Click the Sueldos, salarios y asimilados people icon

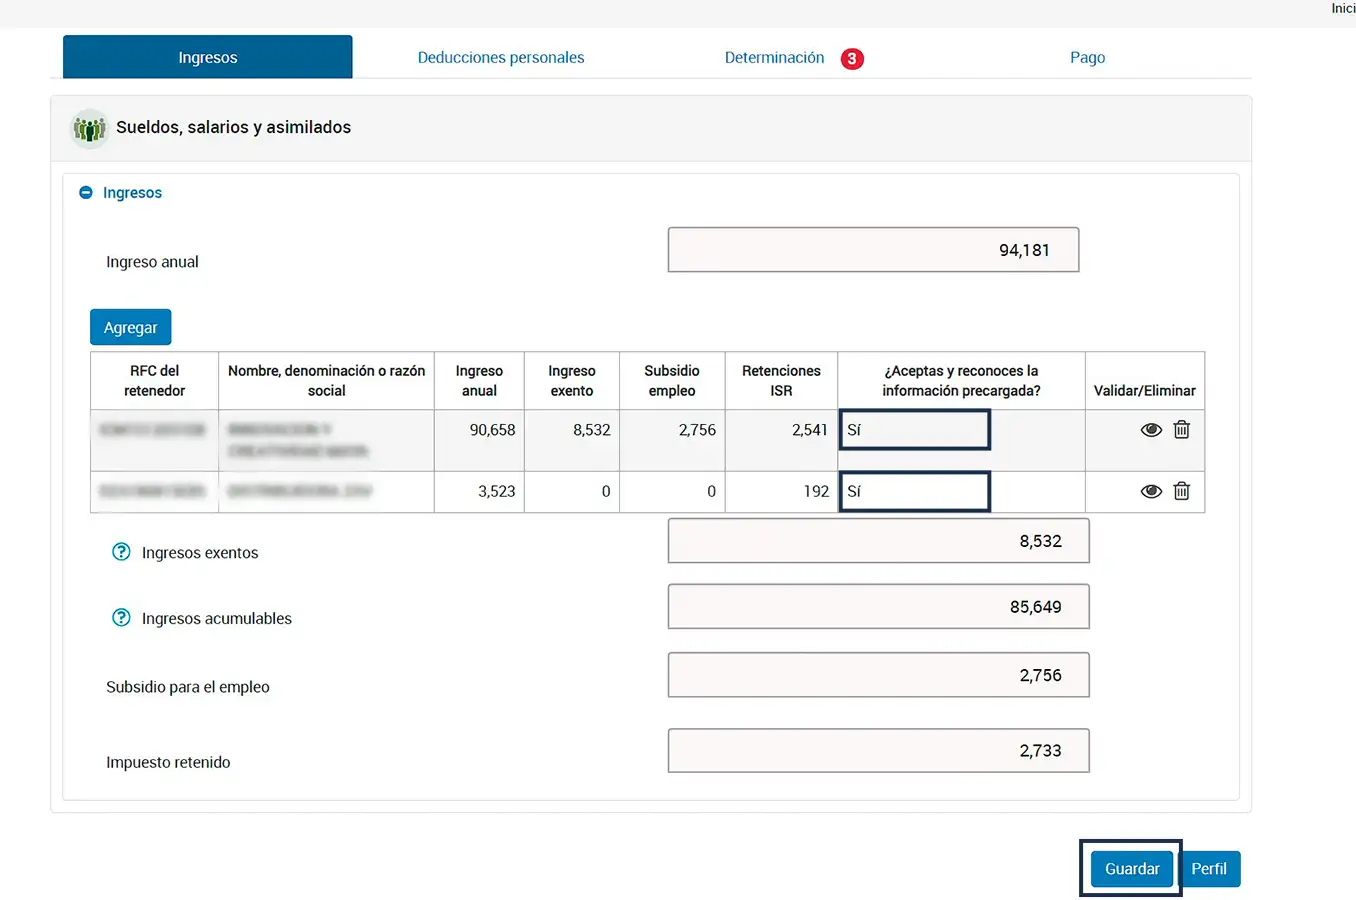(90, 128)
